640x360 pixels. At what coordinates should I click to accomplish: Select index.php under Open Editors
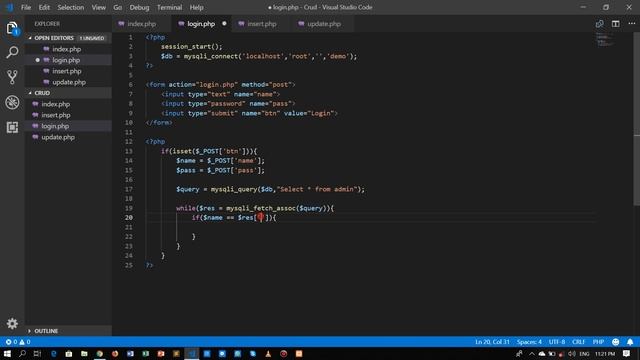click(68, 49)
